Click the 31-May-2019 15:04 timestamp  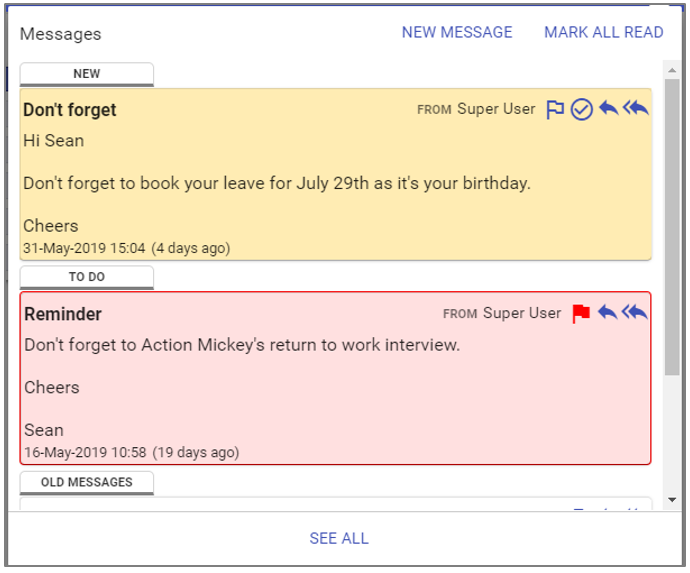point(84,248)
